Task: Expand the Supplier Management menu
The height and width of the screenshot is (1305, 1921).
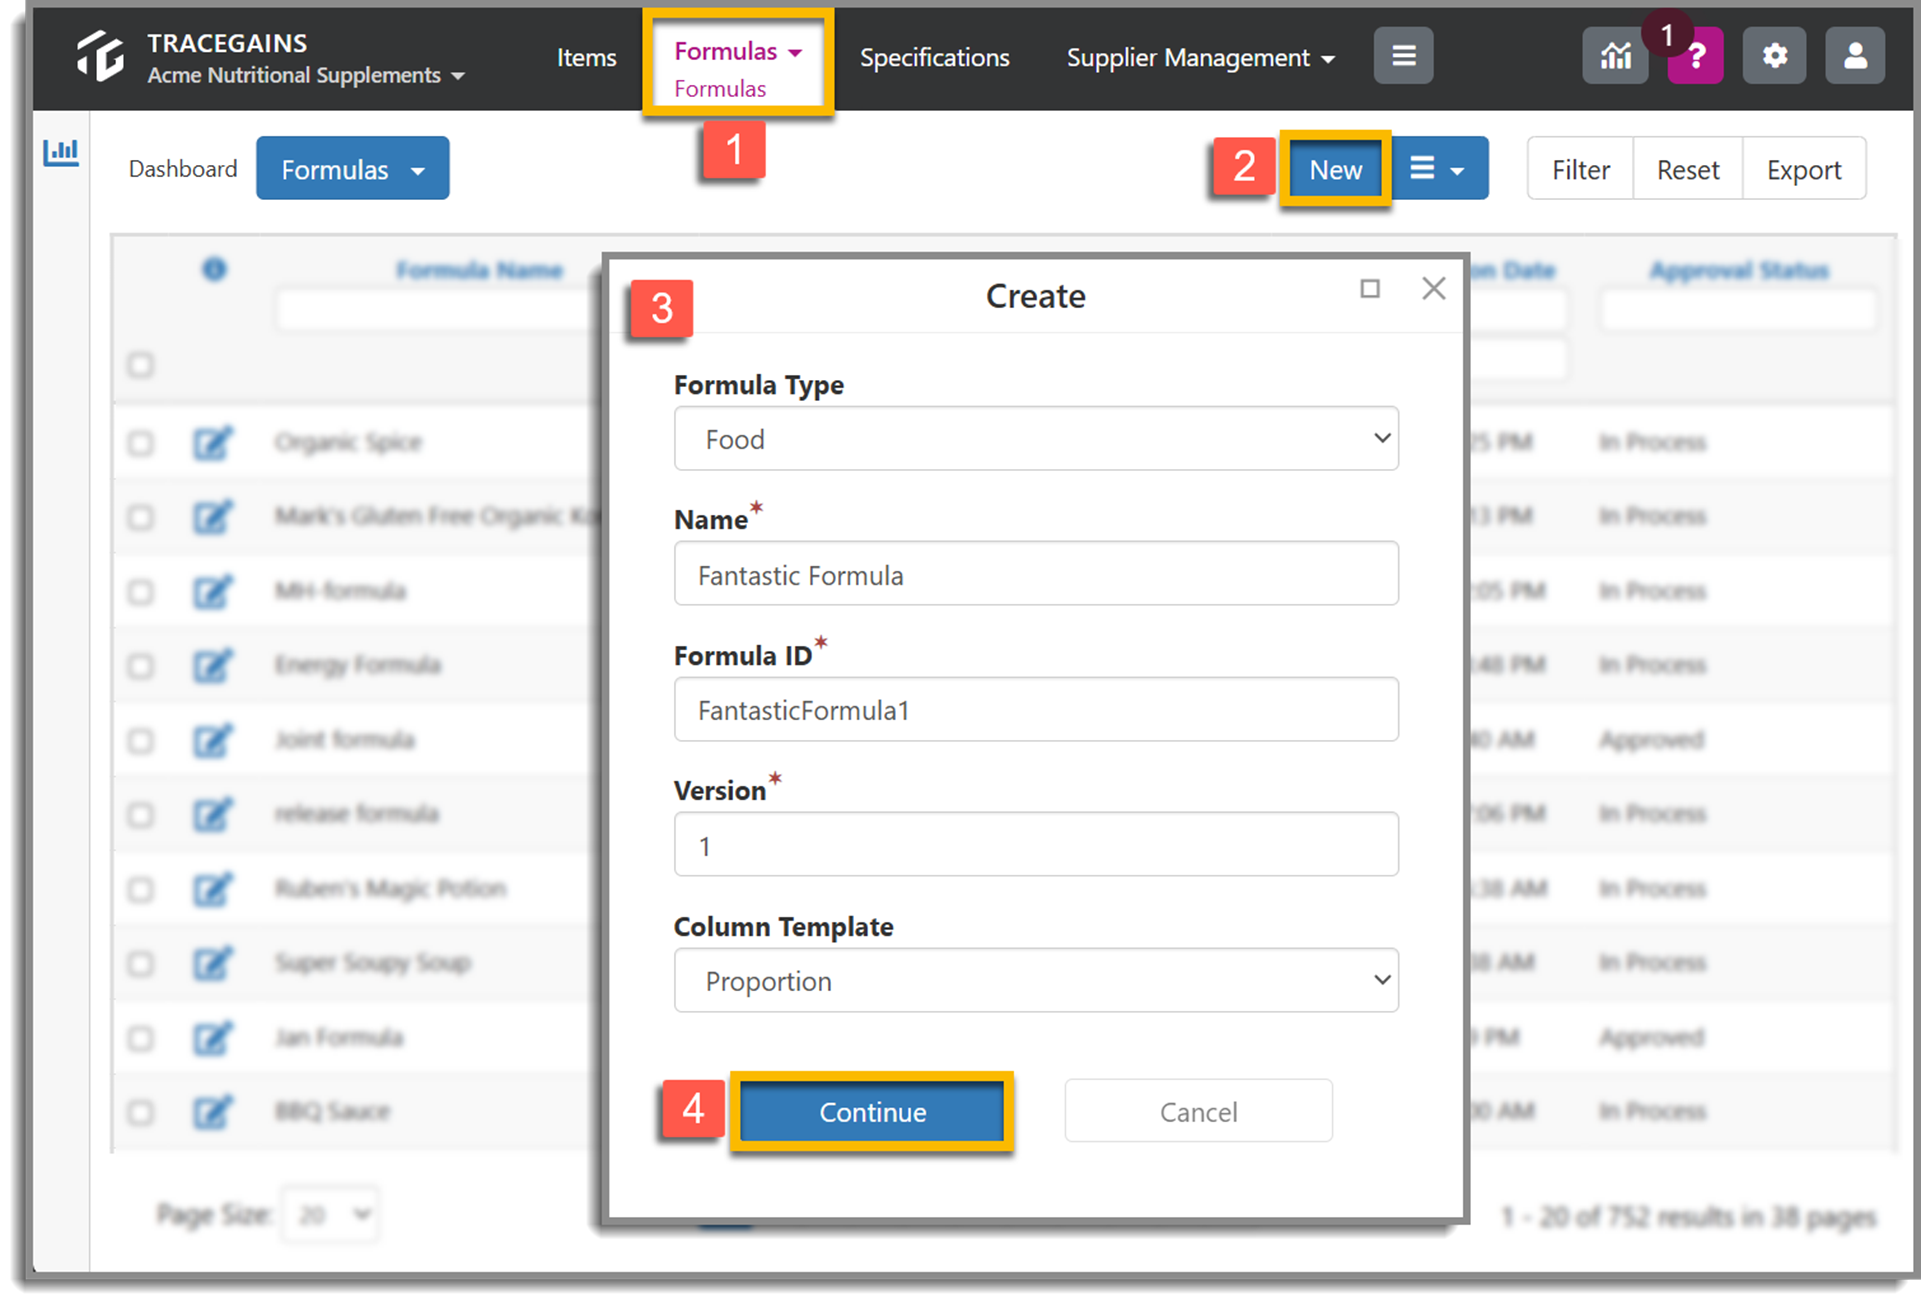Action: point(1200,58)
